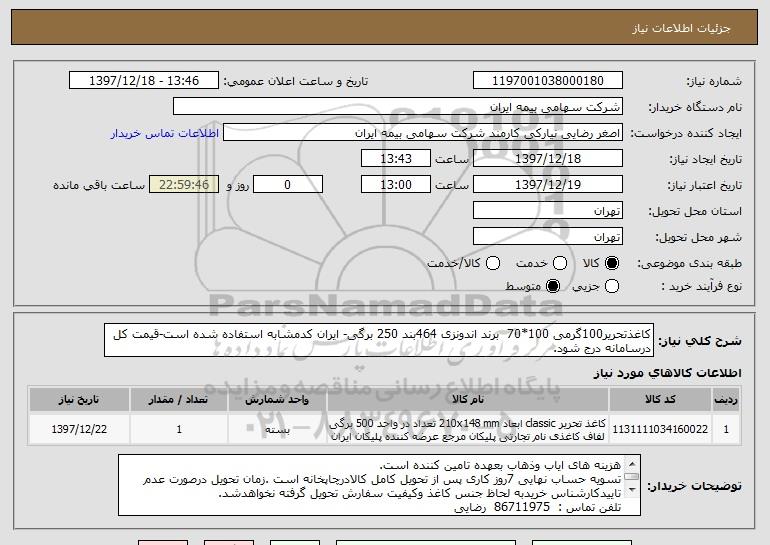This screenshot has width=770, height=545.
Task: Click the general need description text box
Action: (379, 340)
